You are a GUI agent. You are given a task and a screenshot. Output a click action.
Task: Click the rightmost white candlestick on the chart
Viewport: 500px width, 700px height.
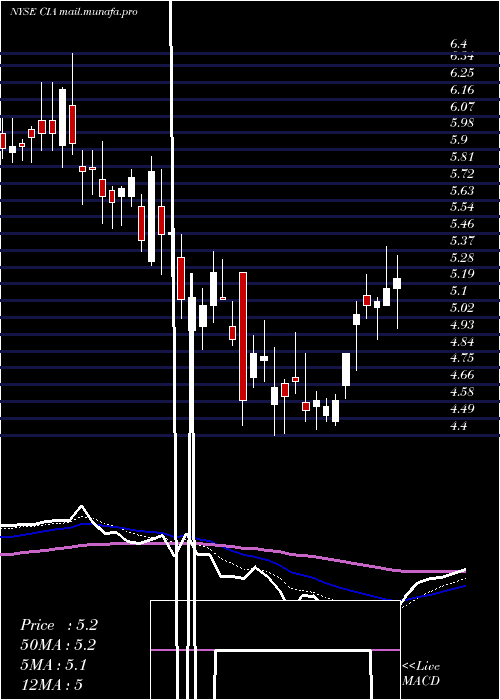(x=396, y=283)
